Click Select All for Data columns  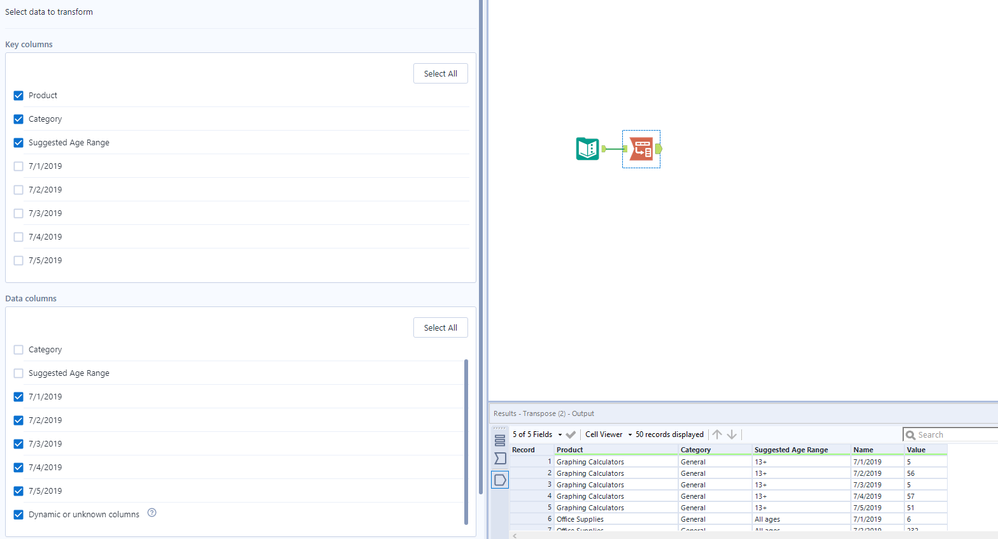(x=440, y=328)
